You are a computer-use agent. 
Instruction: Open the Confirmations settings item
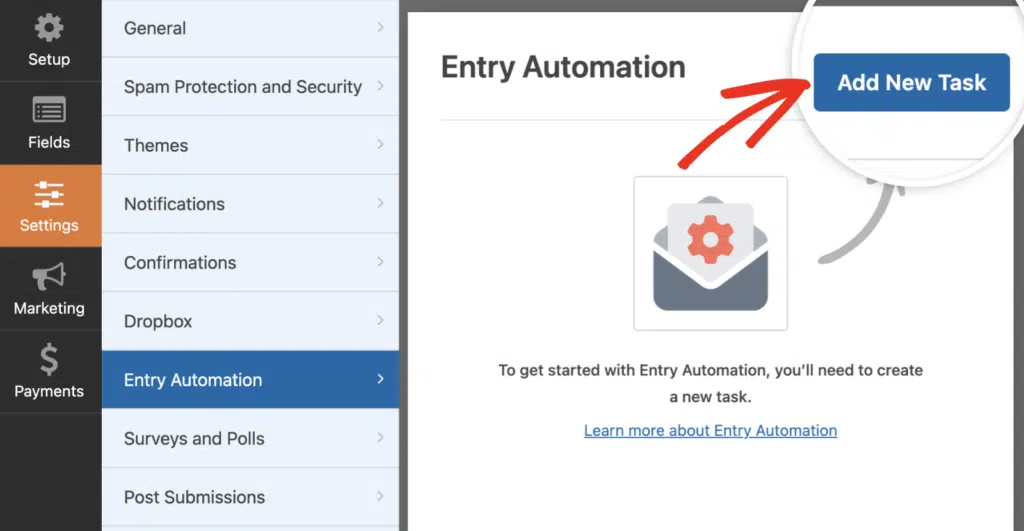(250, 263)
